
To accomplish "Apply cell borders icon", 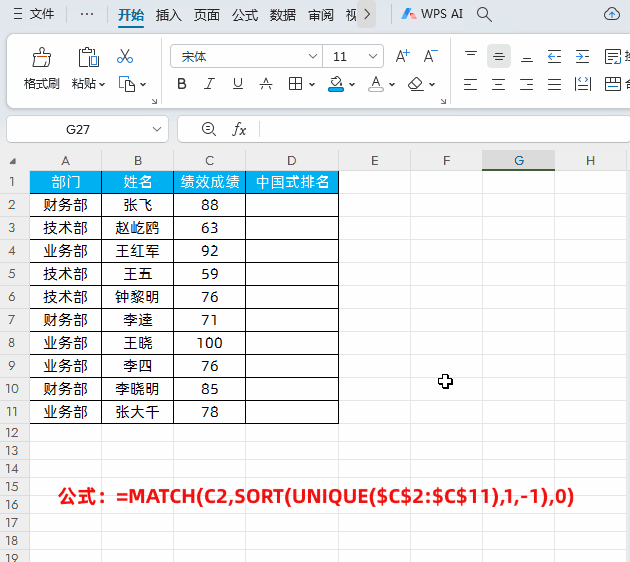I will click(x=295, y=84).
